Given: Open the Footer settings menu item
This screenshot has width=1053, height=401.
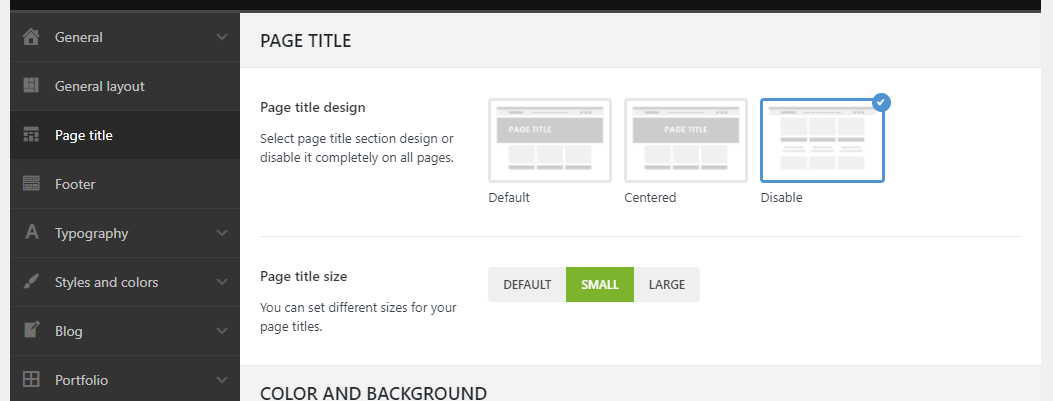Looking at the screenshot, I should (x=125, y=184).
